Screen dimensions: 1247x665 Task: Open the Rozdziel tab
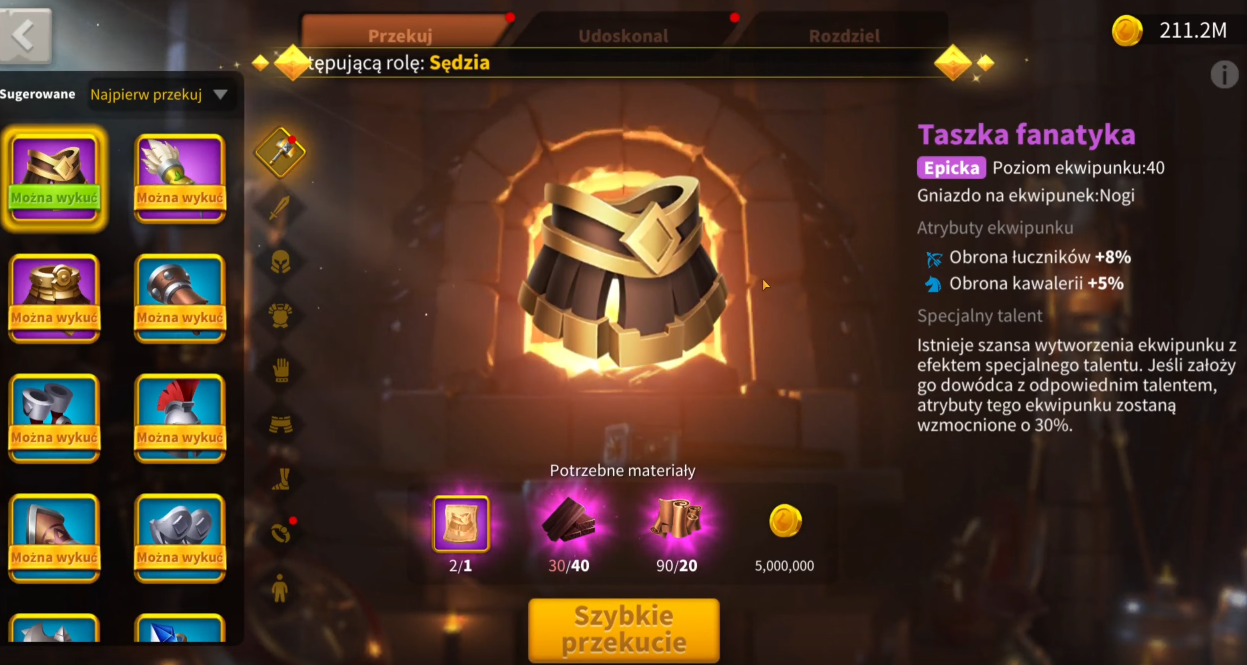click(844, 36)
